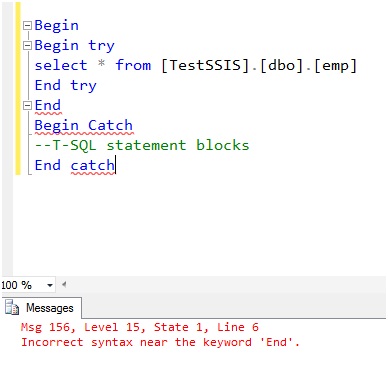Open the 100 % zoom dropdown
This screenshot has height=375, width=388.
click(x=50, y=285)
